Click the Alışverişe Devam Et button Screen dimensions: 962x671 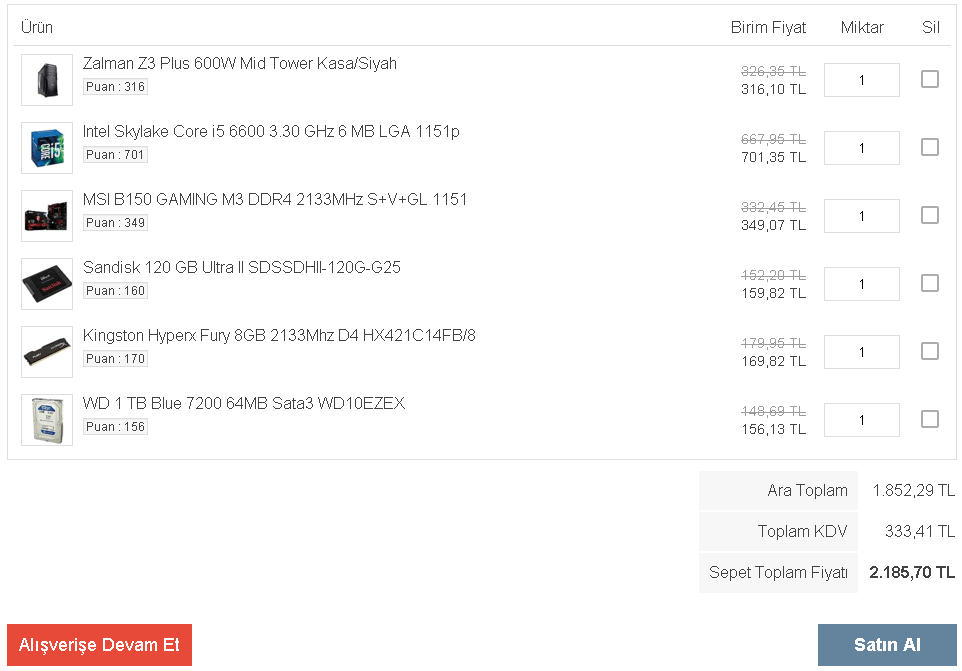[x=99, y=645]
